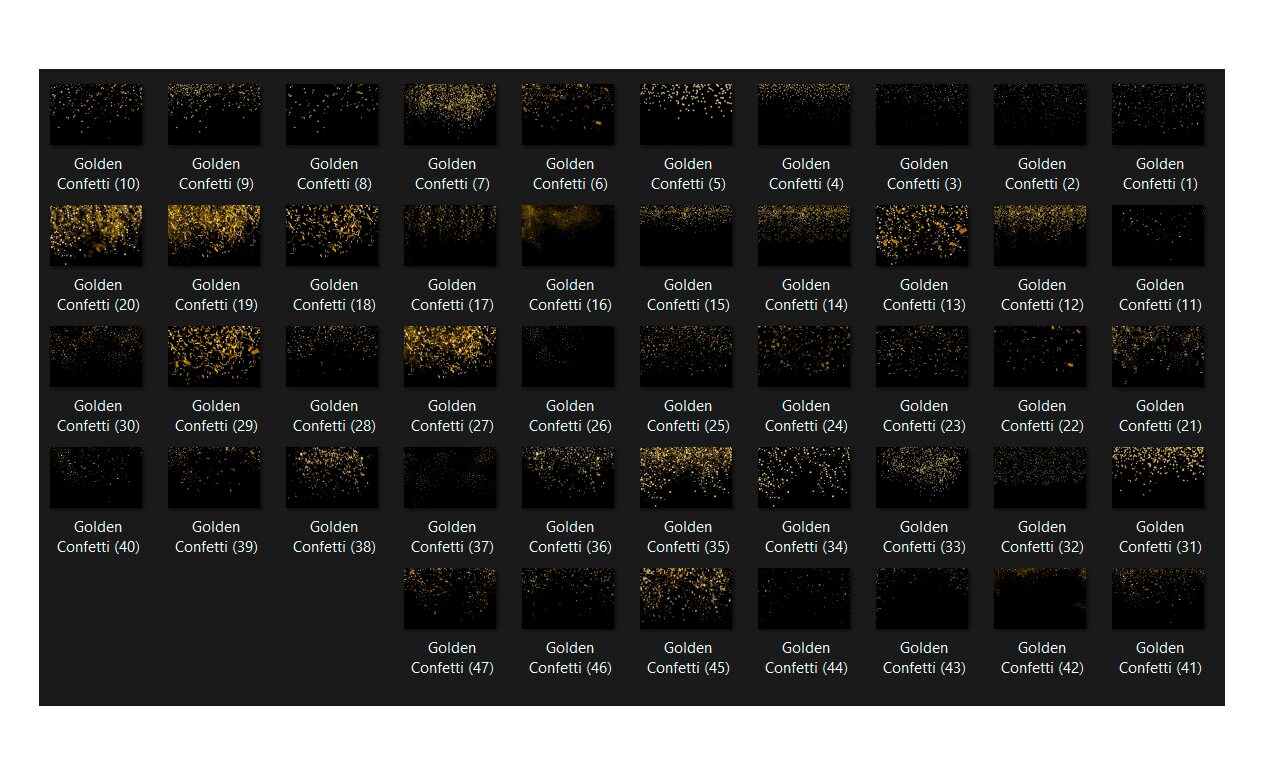Select the Golden Confetti (2) thumbnail

click(1040, 114)
